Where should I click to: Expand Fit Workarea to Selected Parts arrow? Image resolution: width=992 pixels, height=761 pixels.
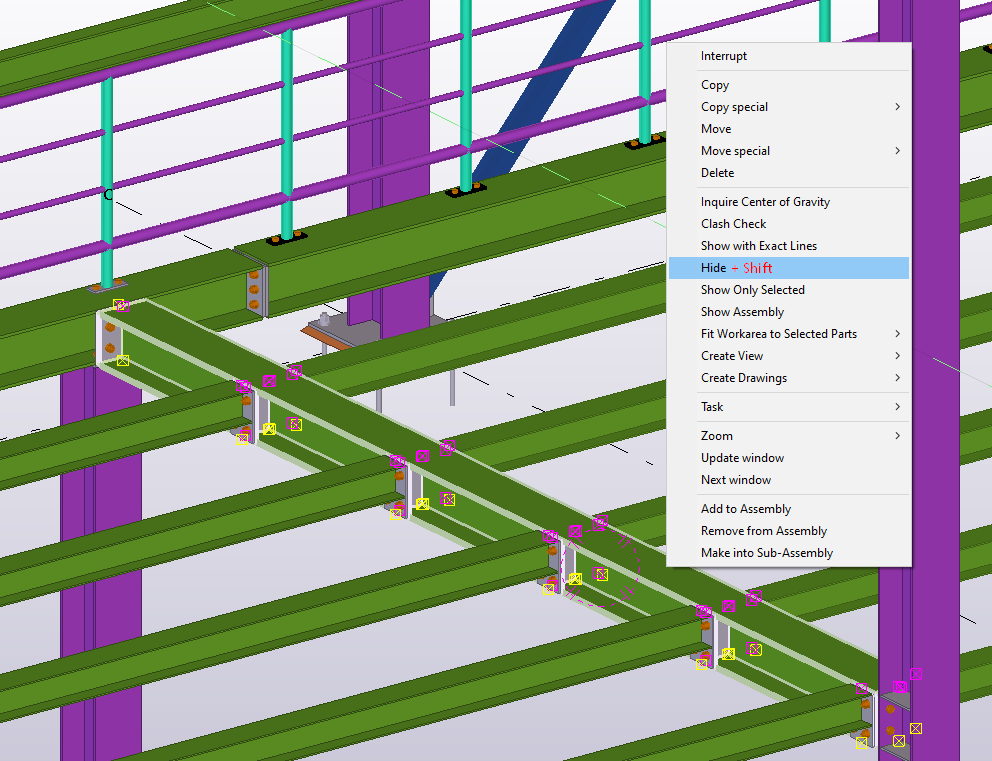click(x=897, y=333)
